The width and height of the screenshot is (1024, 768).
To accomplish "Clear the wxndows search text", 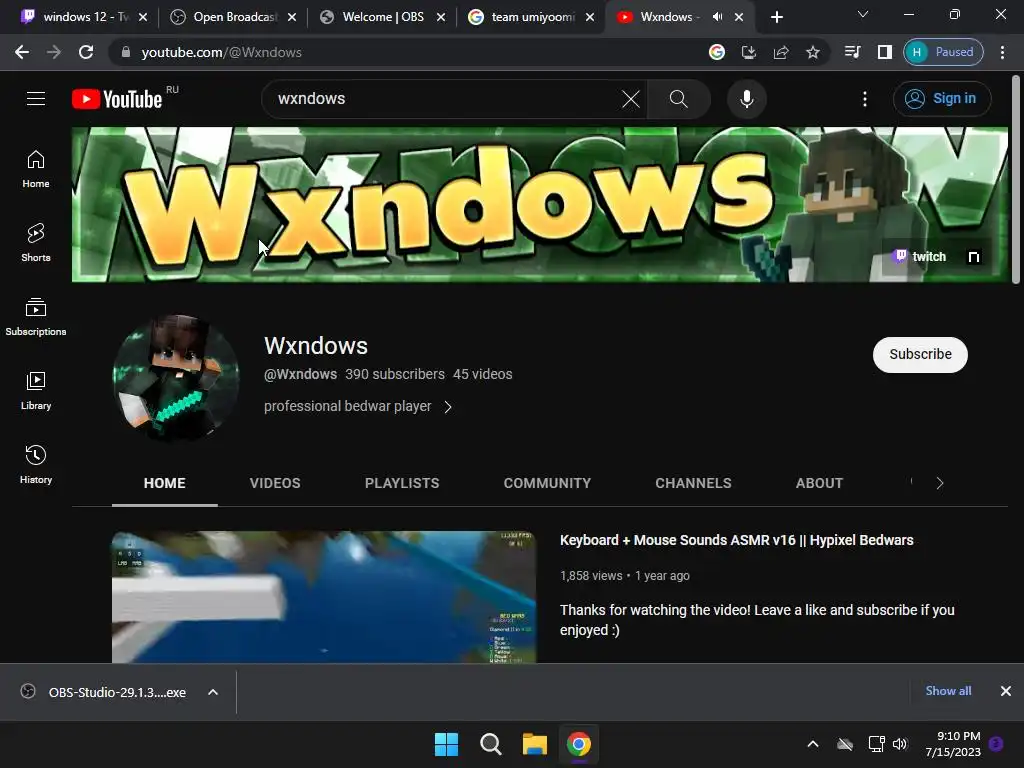I will coord(630,99).
